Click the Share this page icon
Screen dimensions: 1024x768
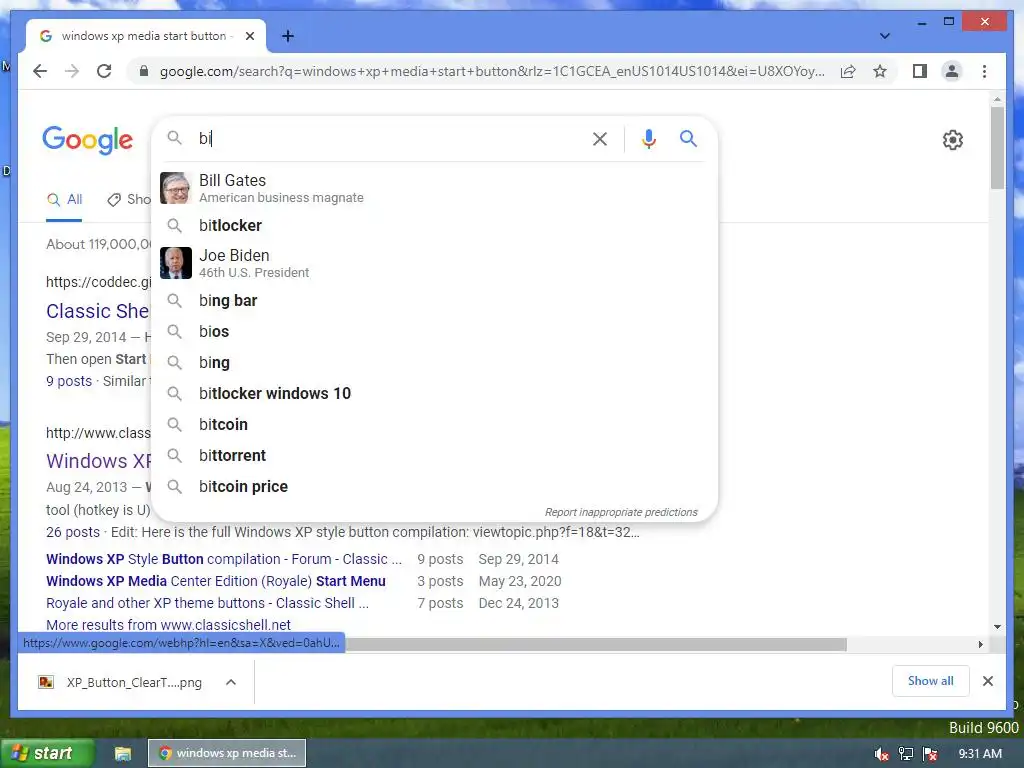click(x=848, y=71)
